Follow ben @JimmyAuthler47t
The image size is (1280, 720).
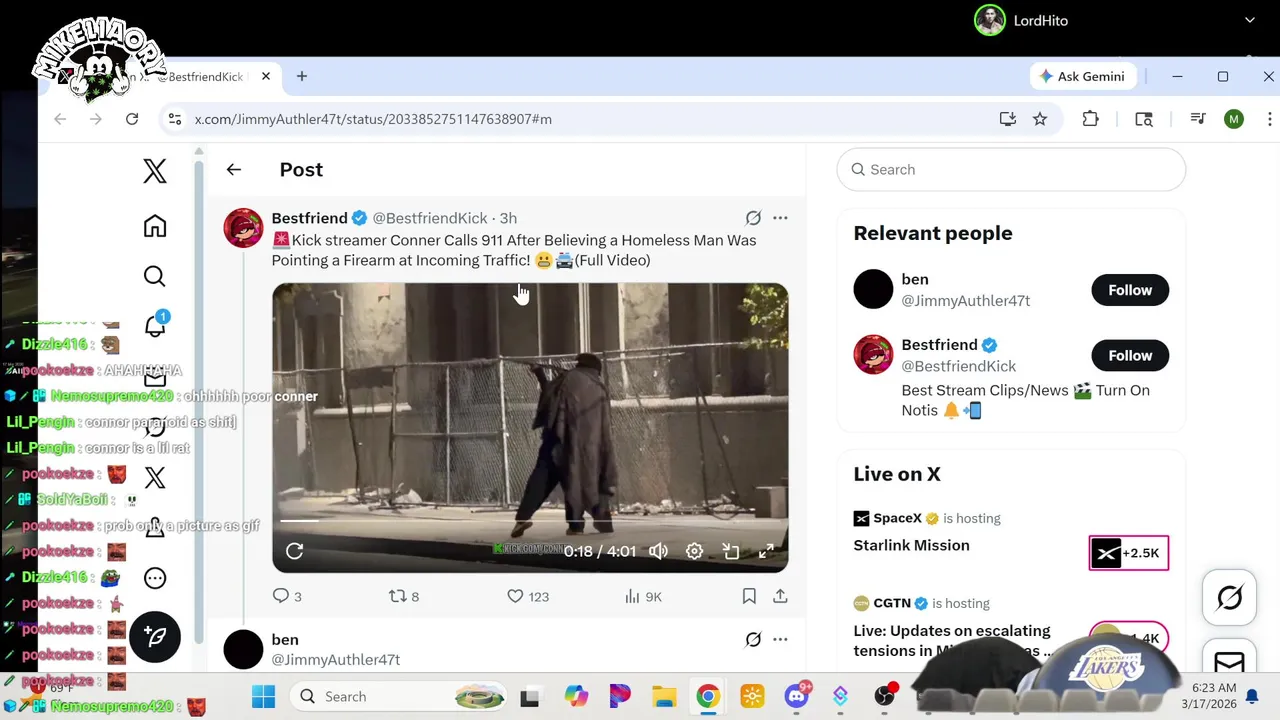pos(1130,290)
